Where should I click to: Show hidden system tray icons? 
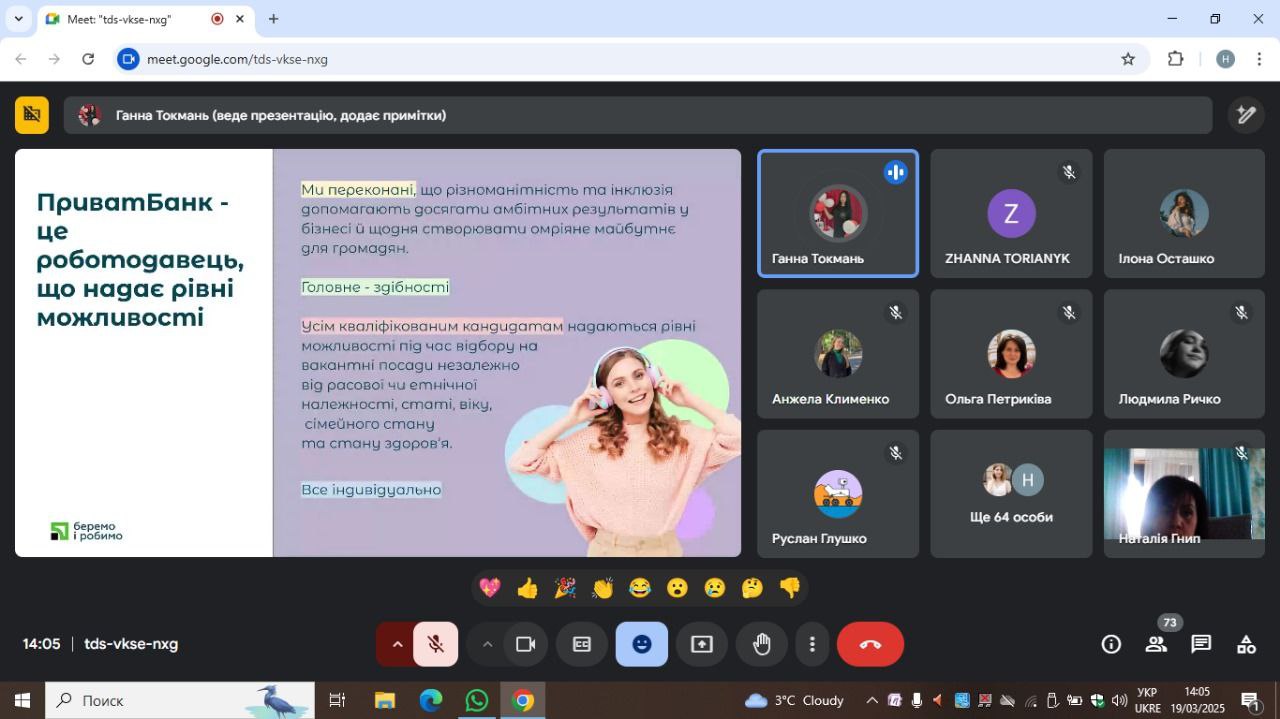[x=871, y=700]
